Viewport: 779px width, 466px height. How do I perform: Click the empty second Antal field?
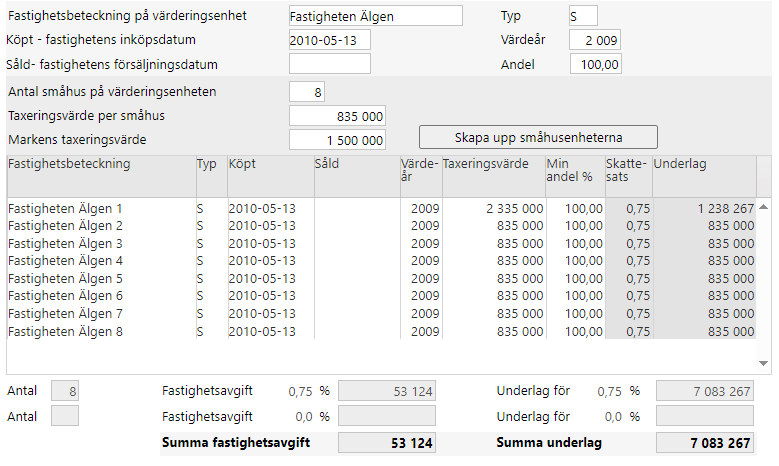pos(65,416)
